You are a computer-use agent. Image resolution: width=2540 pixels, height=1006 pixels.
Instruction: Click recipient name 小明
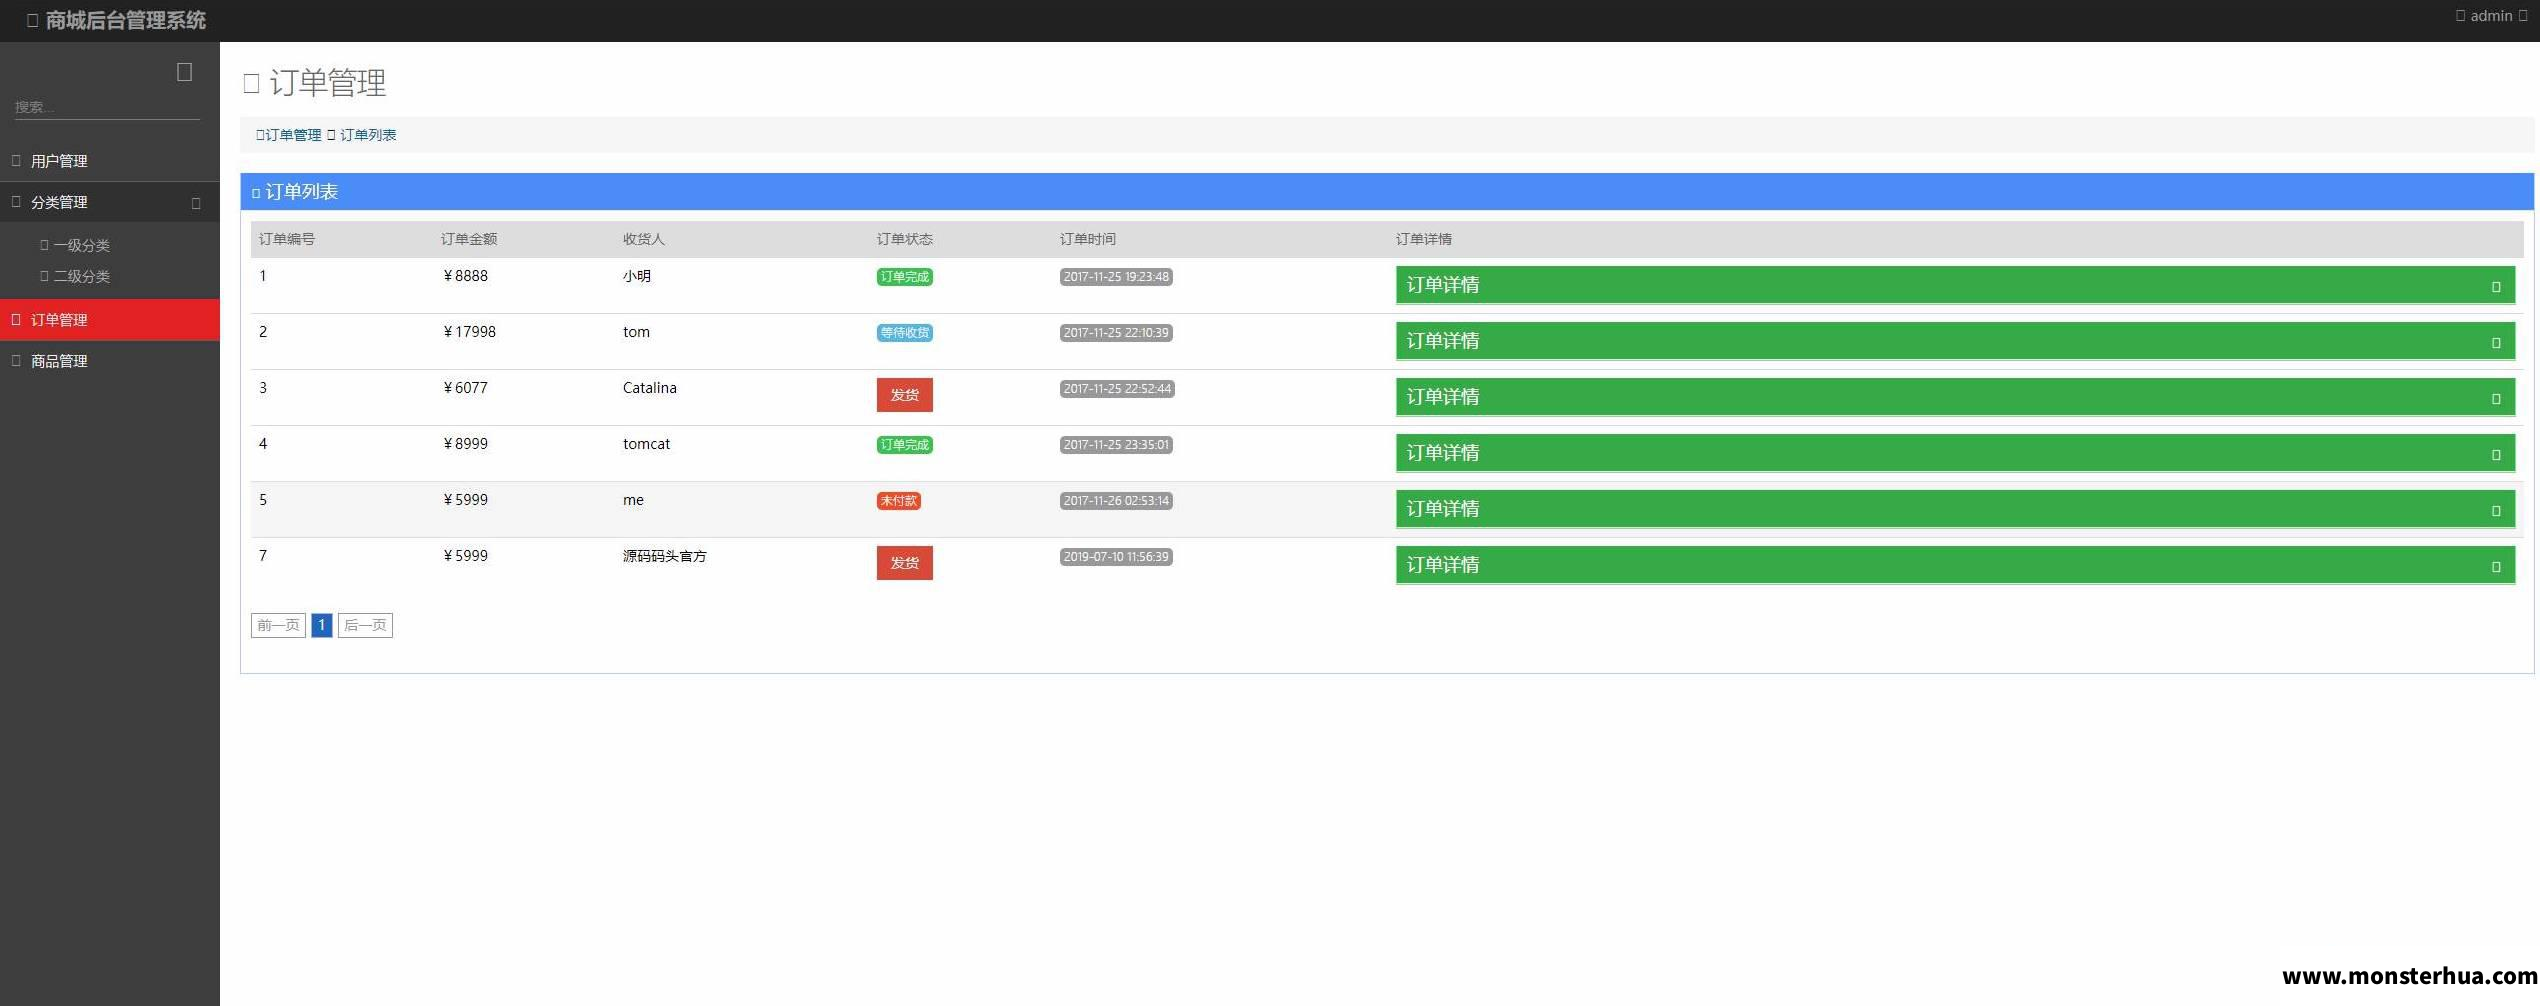(x=637, y=276)
